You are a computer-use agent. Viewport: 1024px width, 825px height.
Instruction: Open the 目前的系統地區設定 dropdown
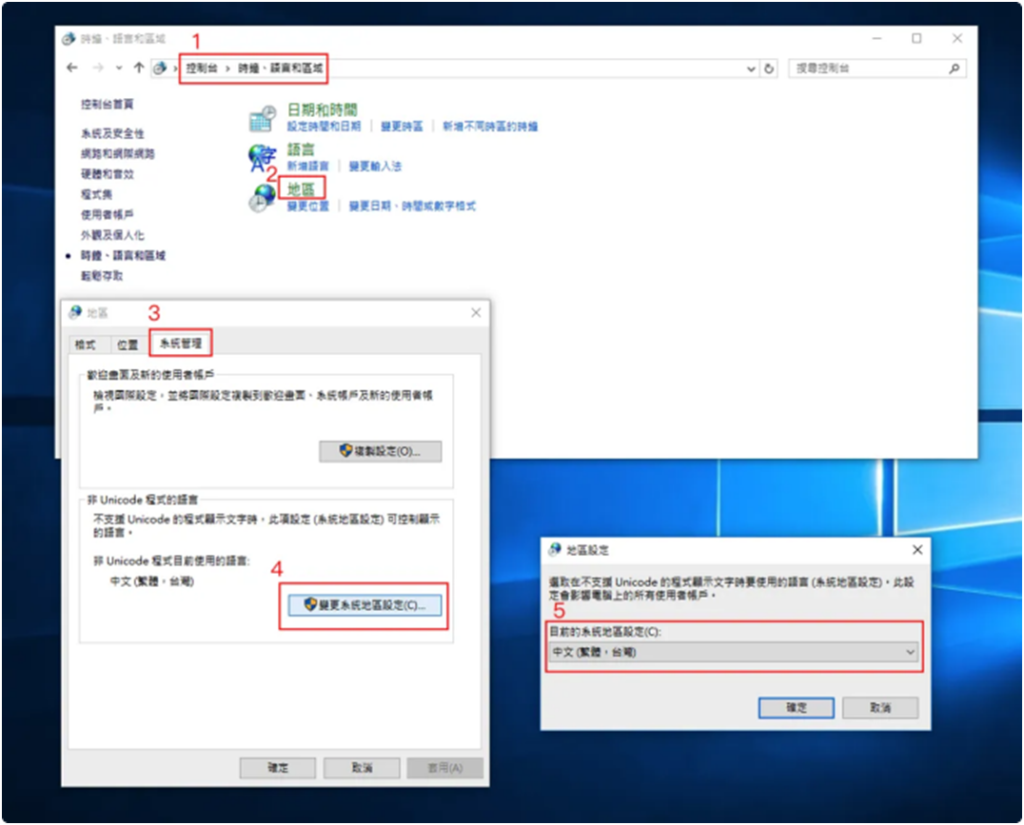coord(734,652)
